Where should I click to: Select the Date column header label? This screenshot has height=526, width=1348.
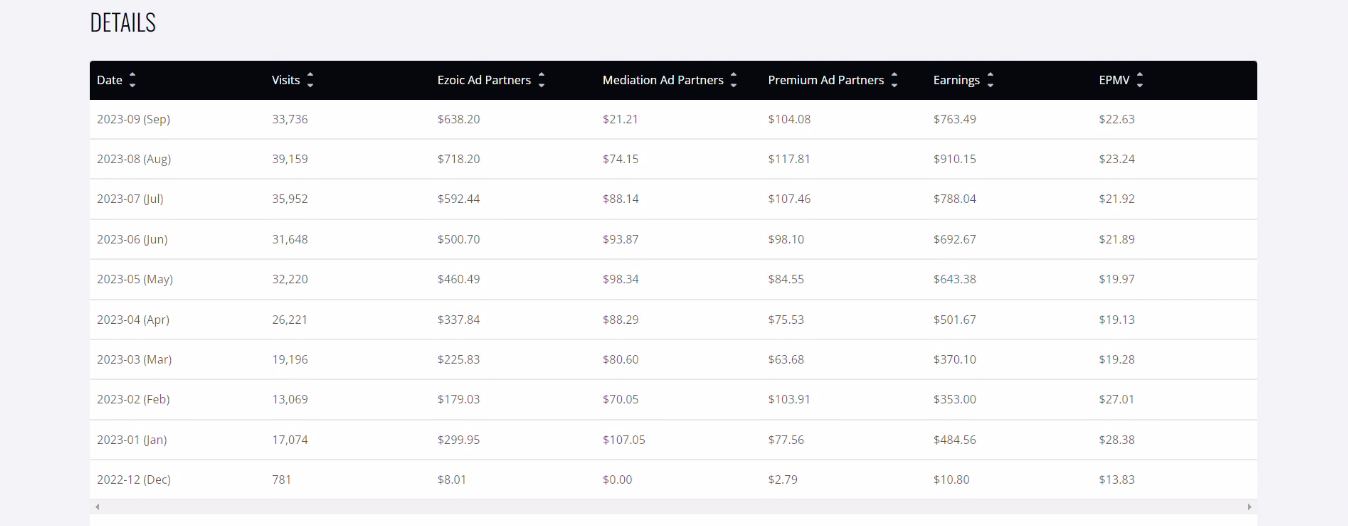click(x=109, y=80)
